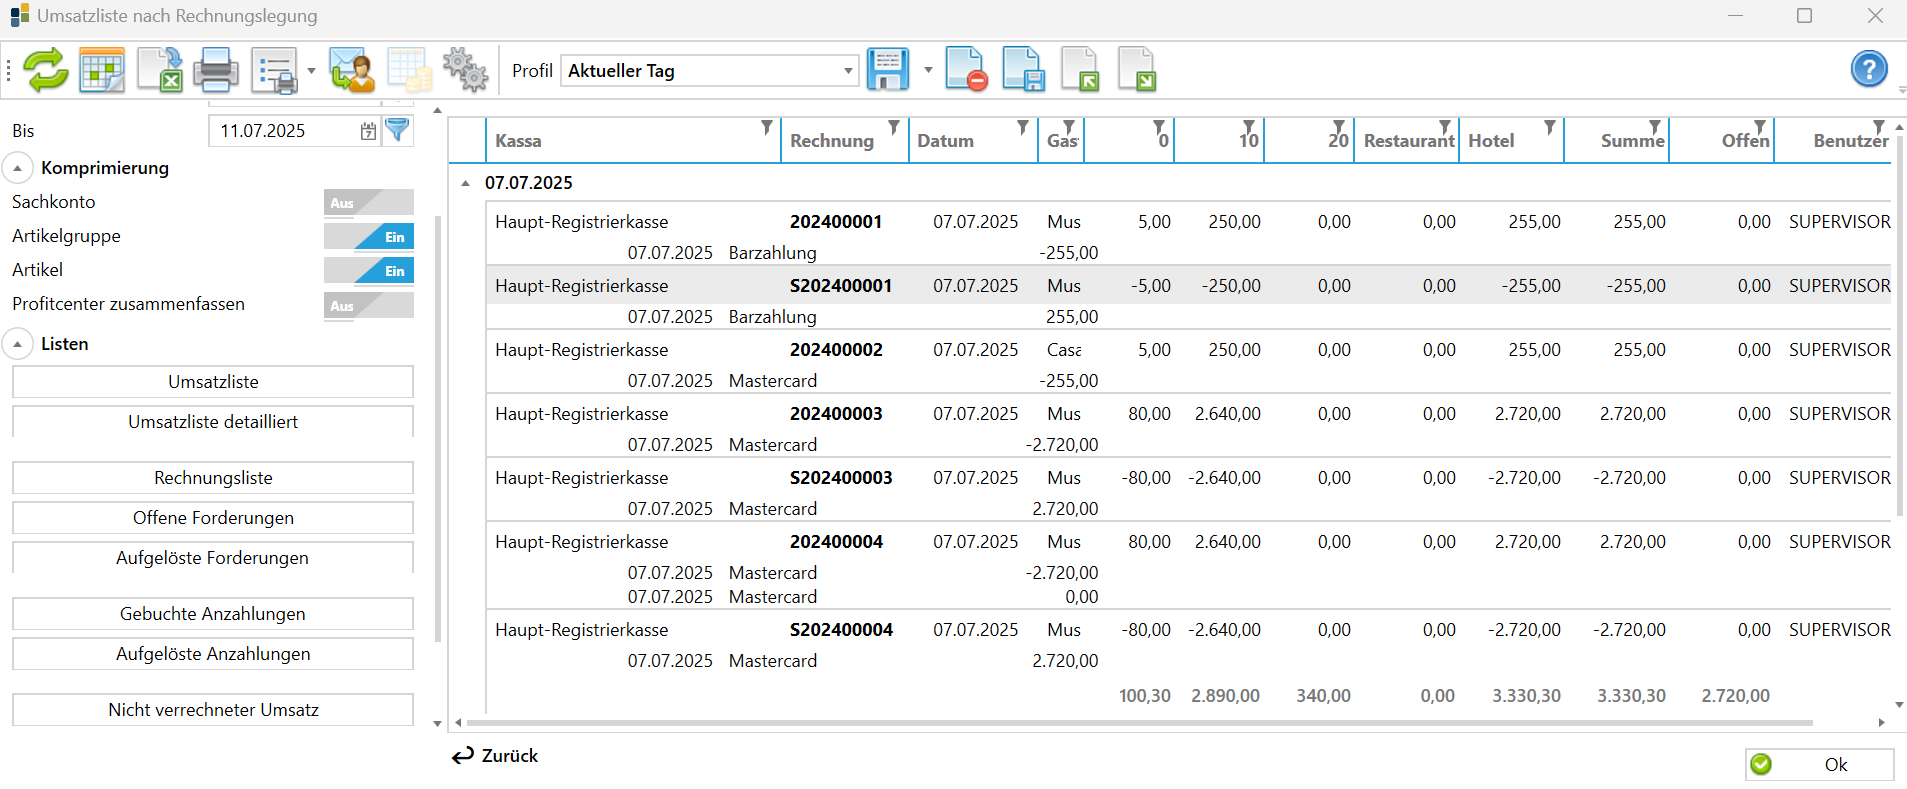
Task: Click the import document green arrow icon
Action: coord(1080,70)
